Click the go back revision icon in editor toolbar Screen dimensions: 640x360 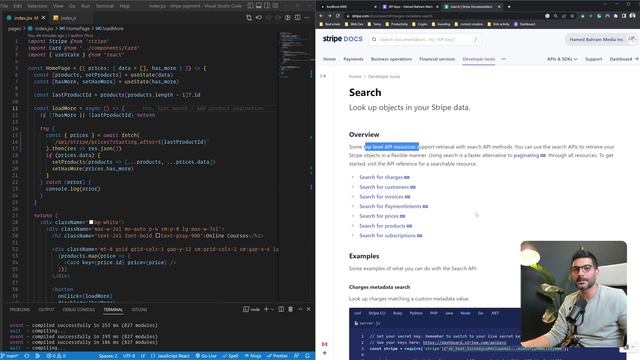click(259, 18)
